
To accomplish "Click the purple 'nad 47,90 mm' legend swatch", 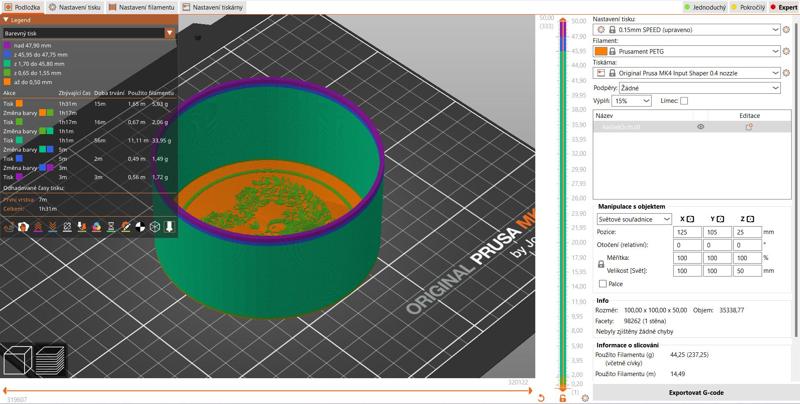I will pyautogui.click(x=7, y=45).
